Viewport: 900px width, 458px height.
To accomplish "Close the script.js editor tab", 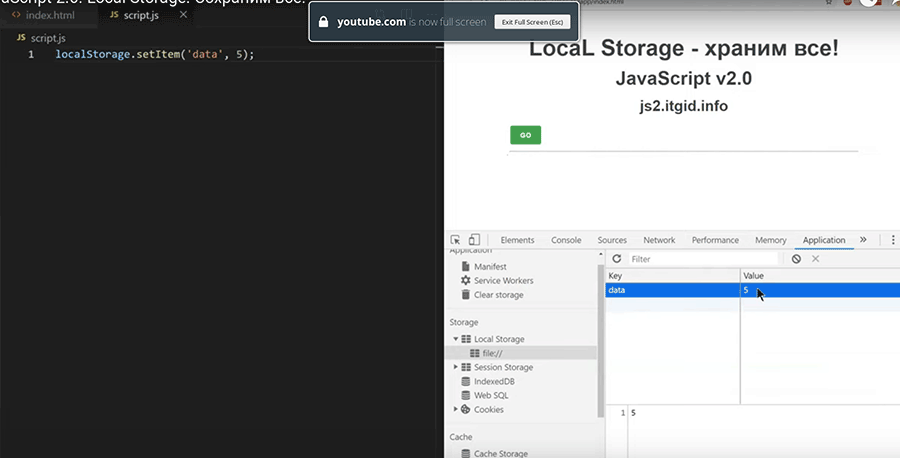I will [183, 16].
